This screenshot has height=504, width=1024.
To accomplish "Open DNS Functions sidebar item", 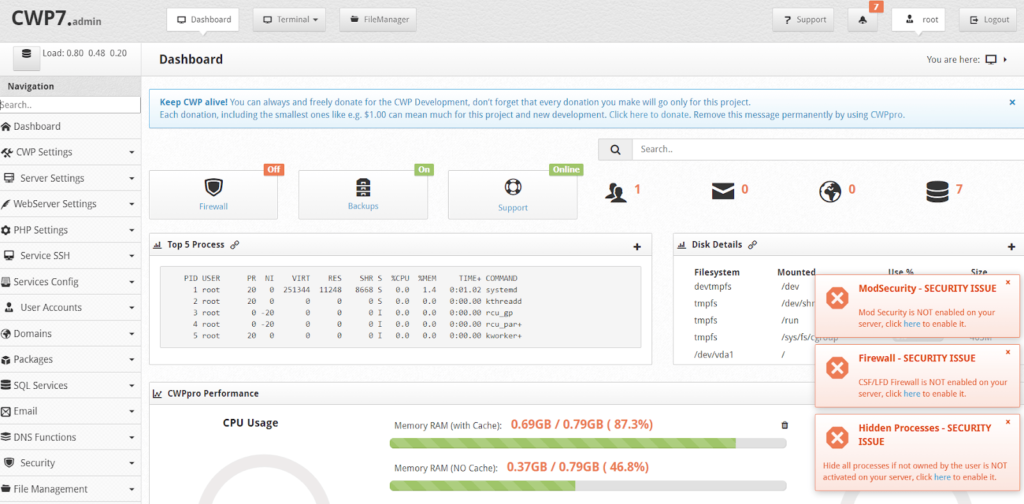I will (x=71, y=437).
